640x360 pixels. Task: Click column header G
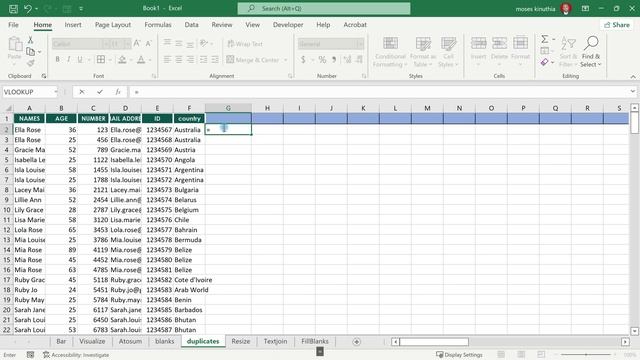tap(228, 108)
